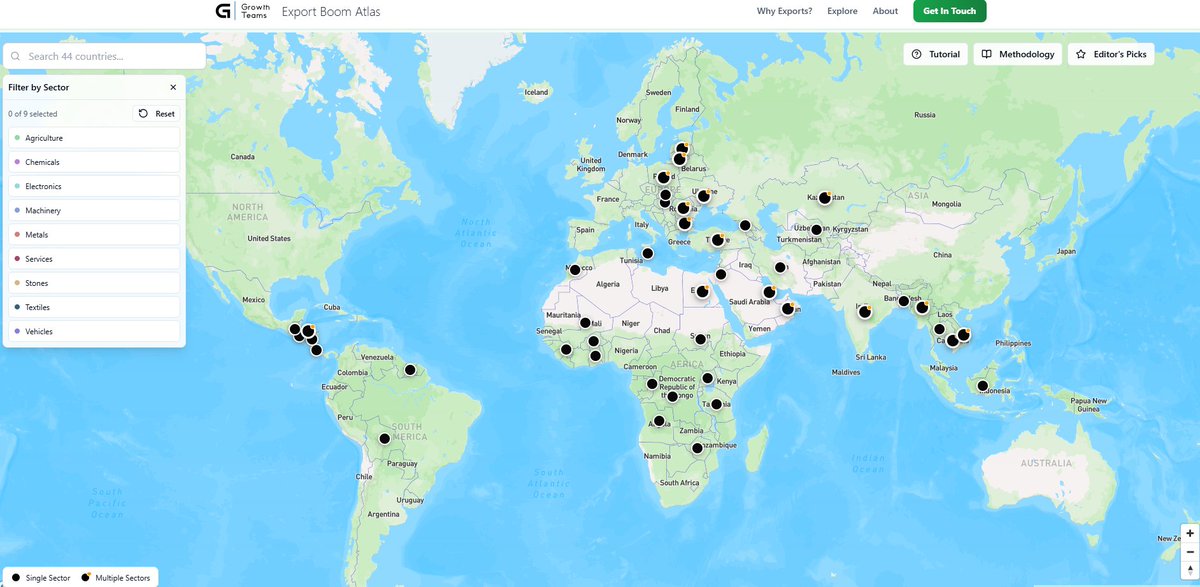Open the Explore menu

[x=842, y=11]
